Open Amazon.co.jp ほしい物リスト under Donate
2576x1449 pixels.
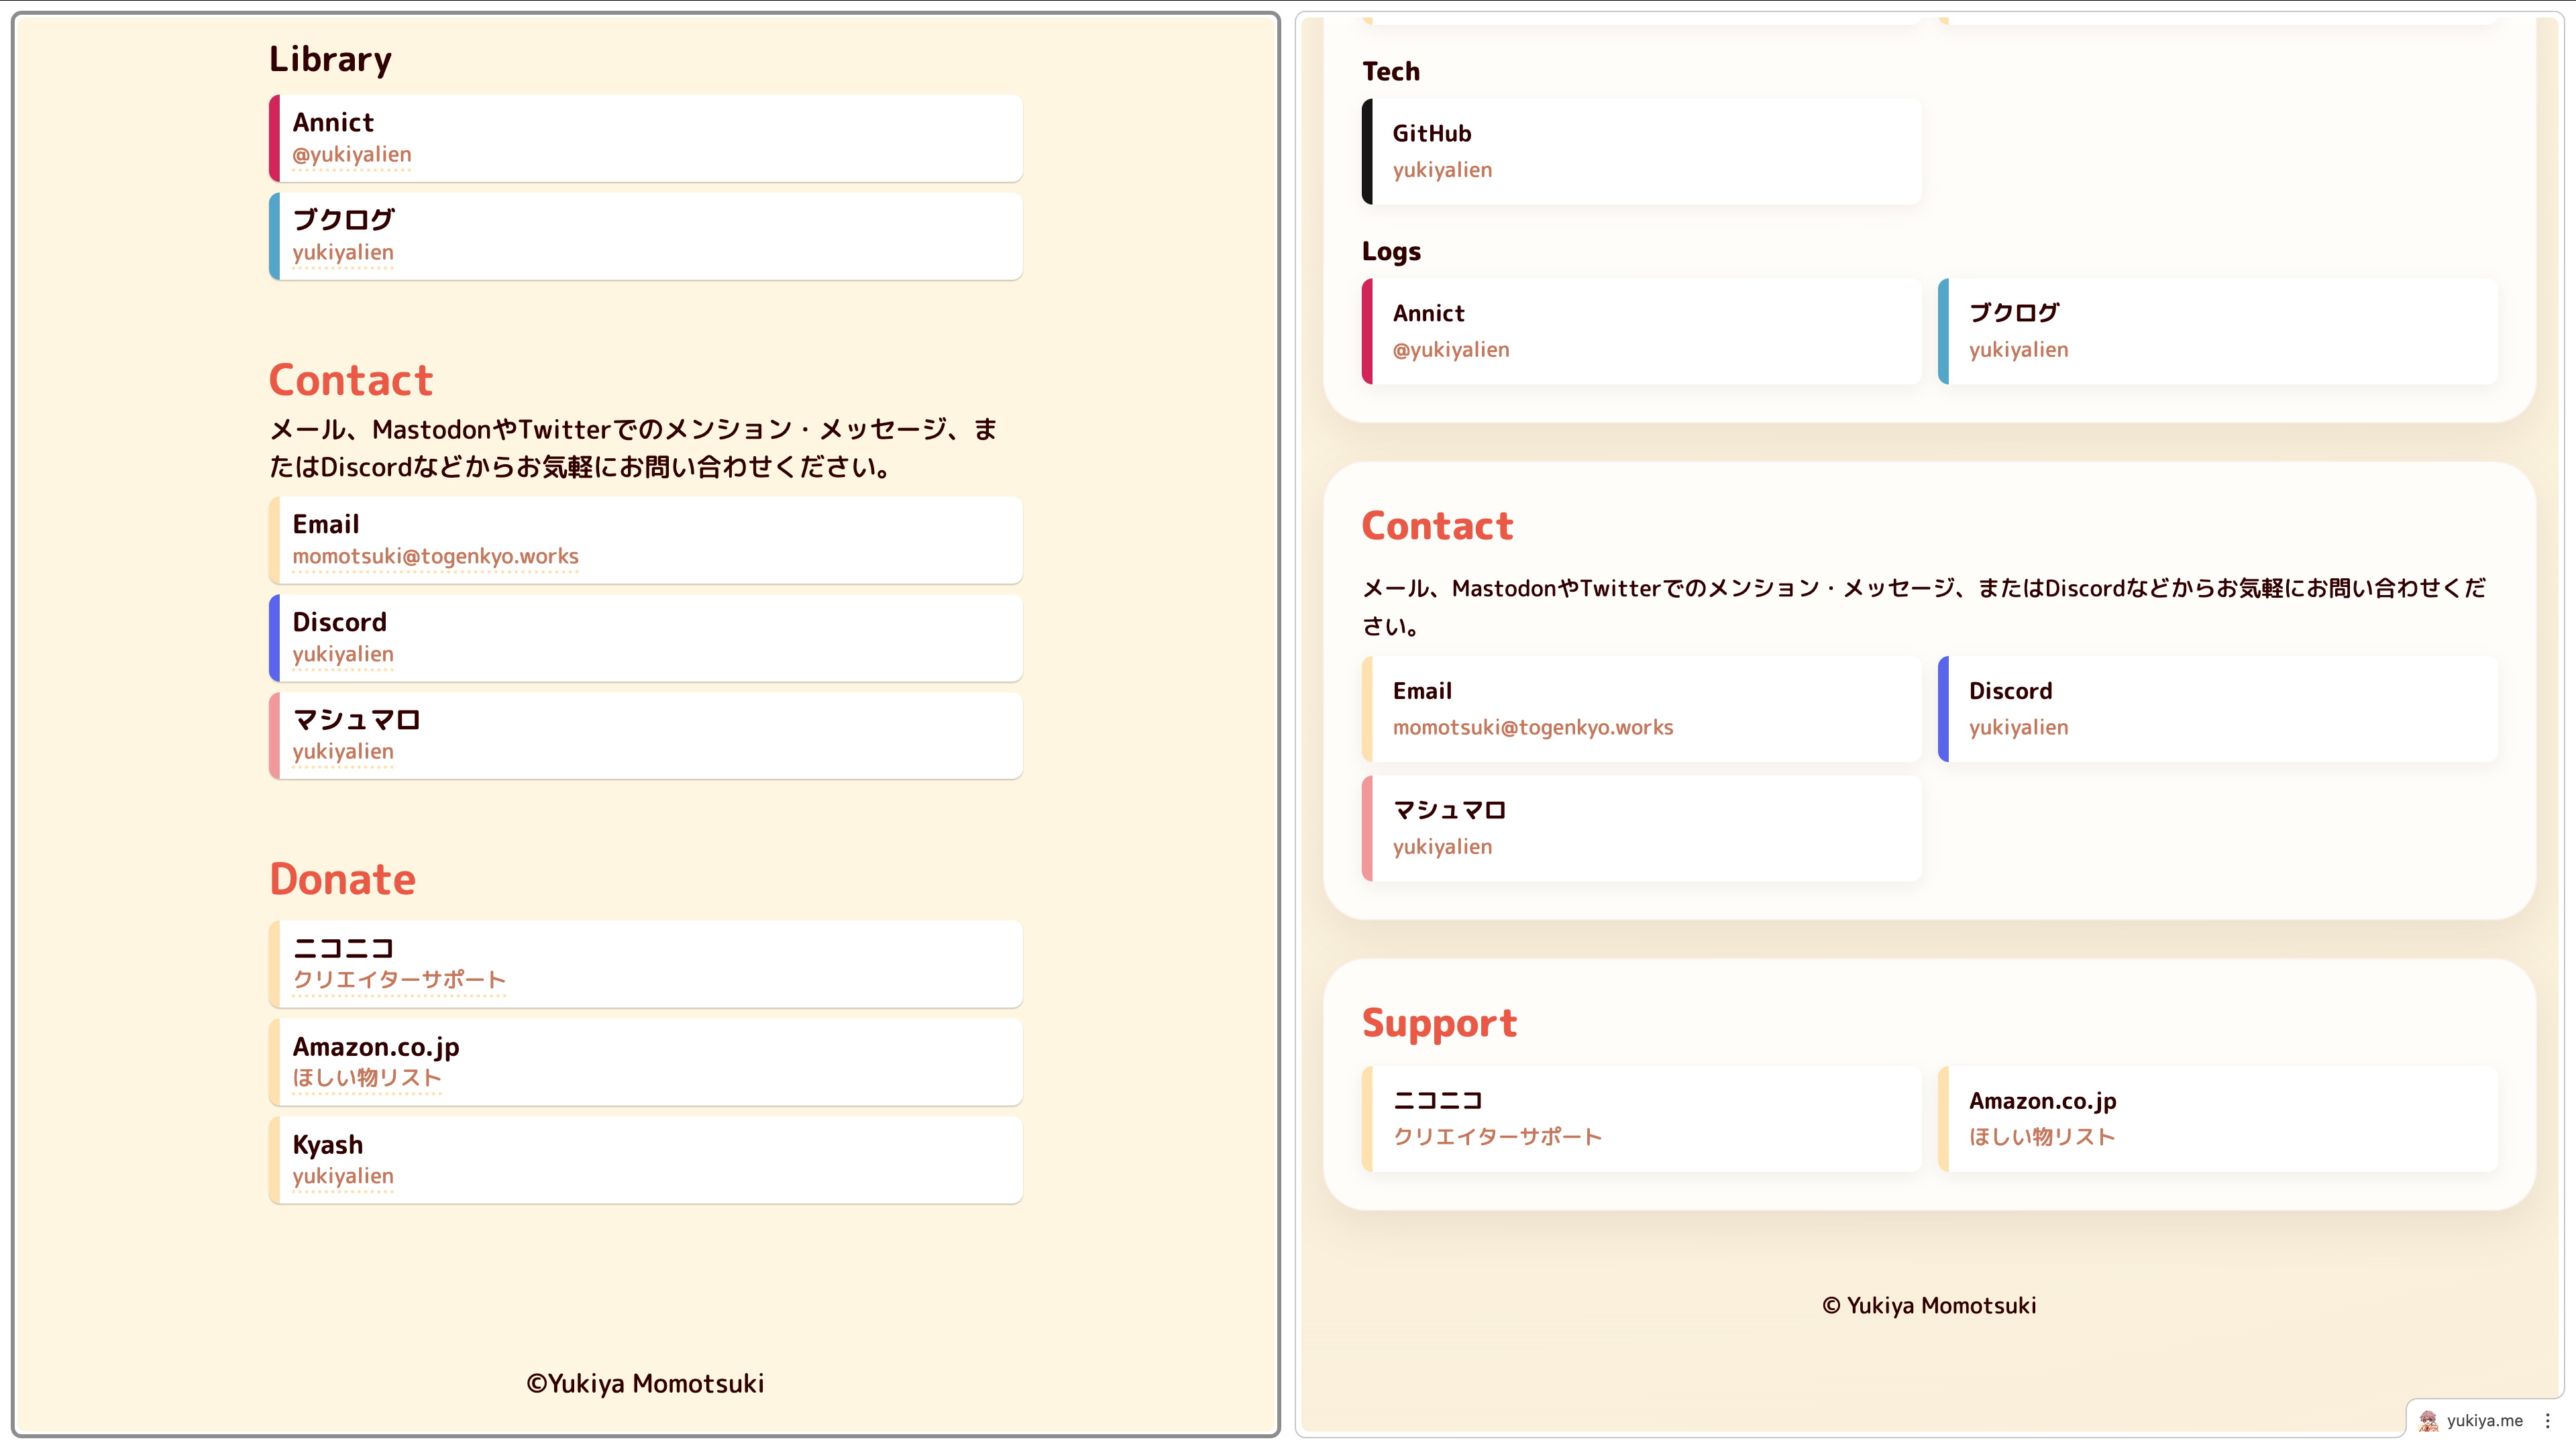click(366, 1077)
